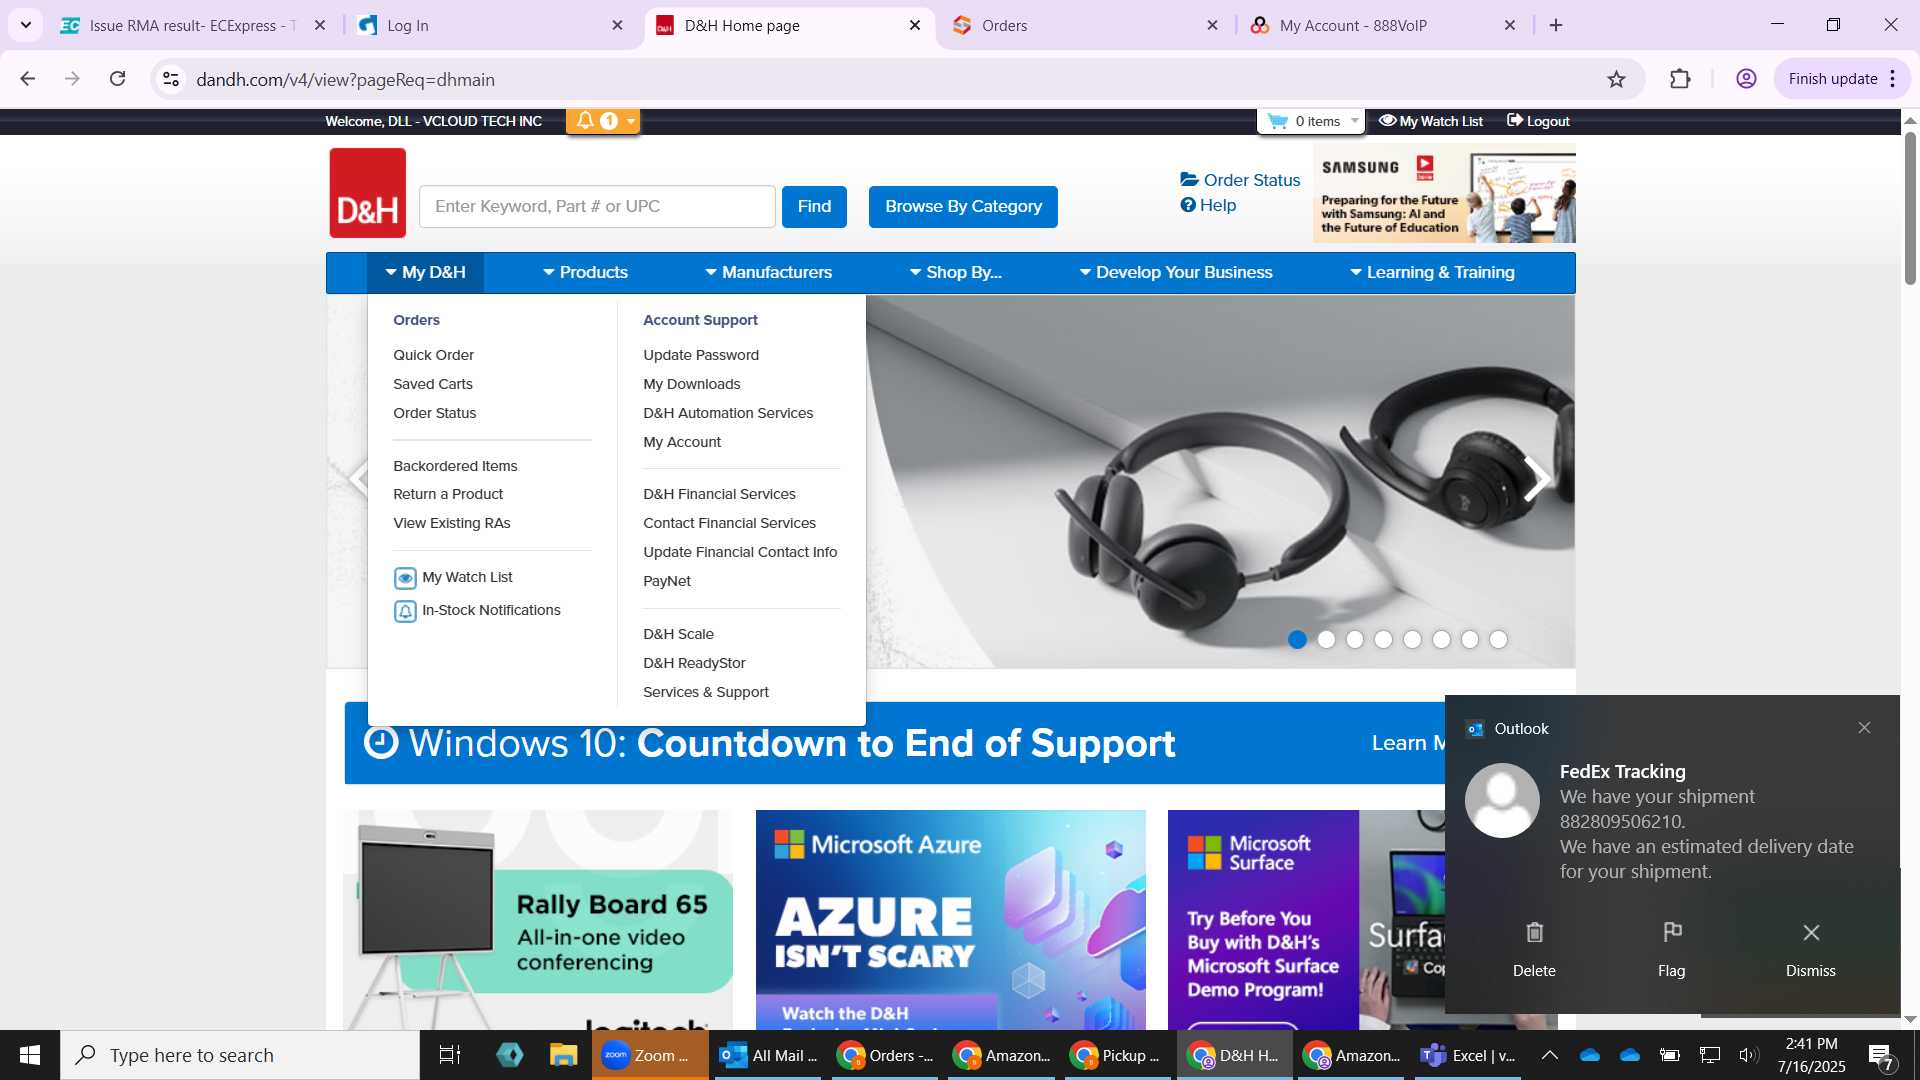Click My Watch List eye icon in menu
1920x1080 pixels.
tap(405, 578)
